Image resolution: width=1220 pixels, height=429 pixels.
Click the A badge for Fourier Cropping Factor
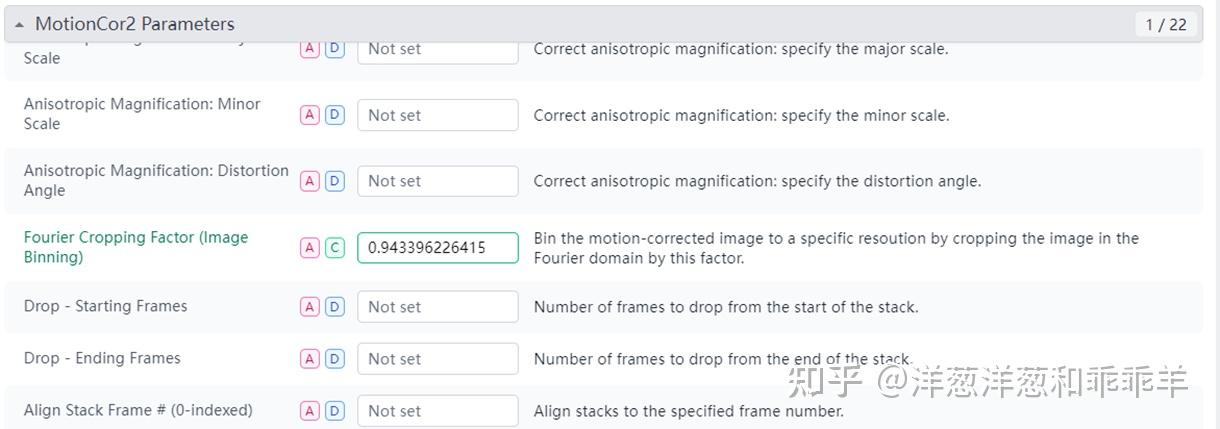point(310,248)
